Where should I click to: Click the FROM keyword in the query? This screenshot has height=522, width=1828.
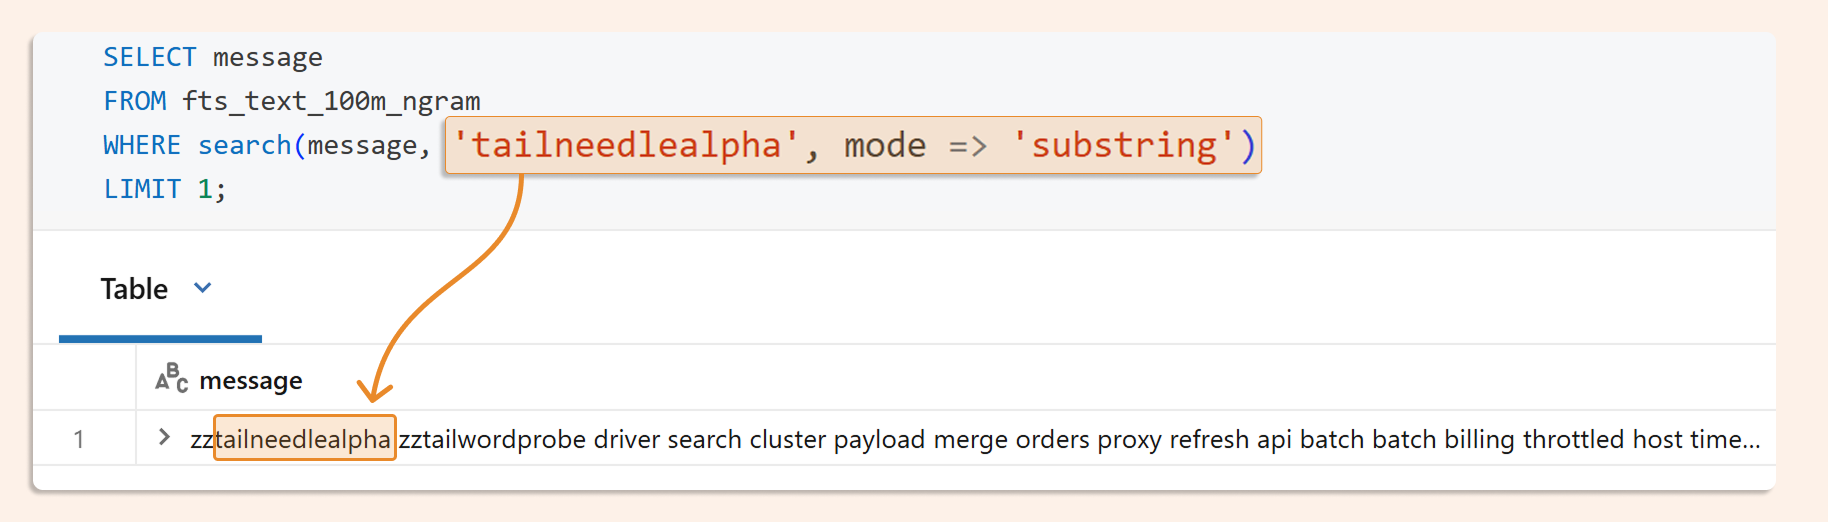click(135, 101)
